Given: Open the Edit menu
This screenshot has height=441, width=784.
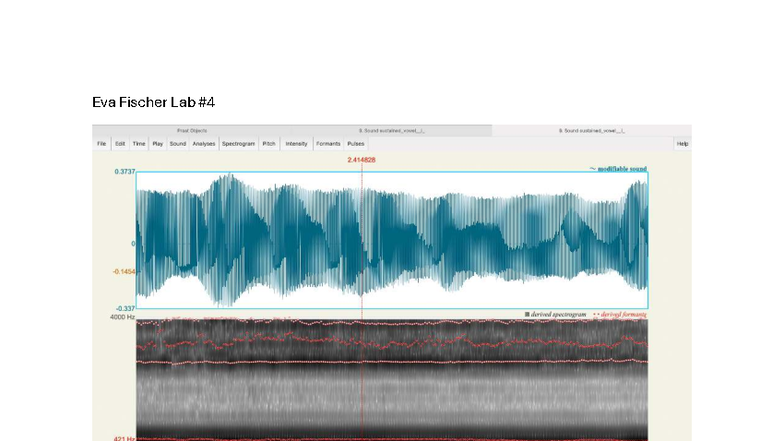Looking at the screenshot, I should point(120,144).
